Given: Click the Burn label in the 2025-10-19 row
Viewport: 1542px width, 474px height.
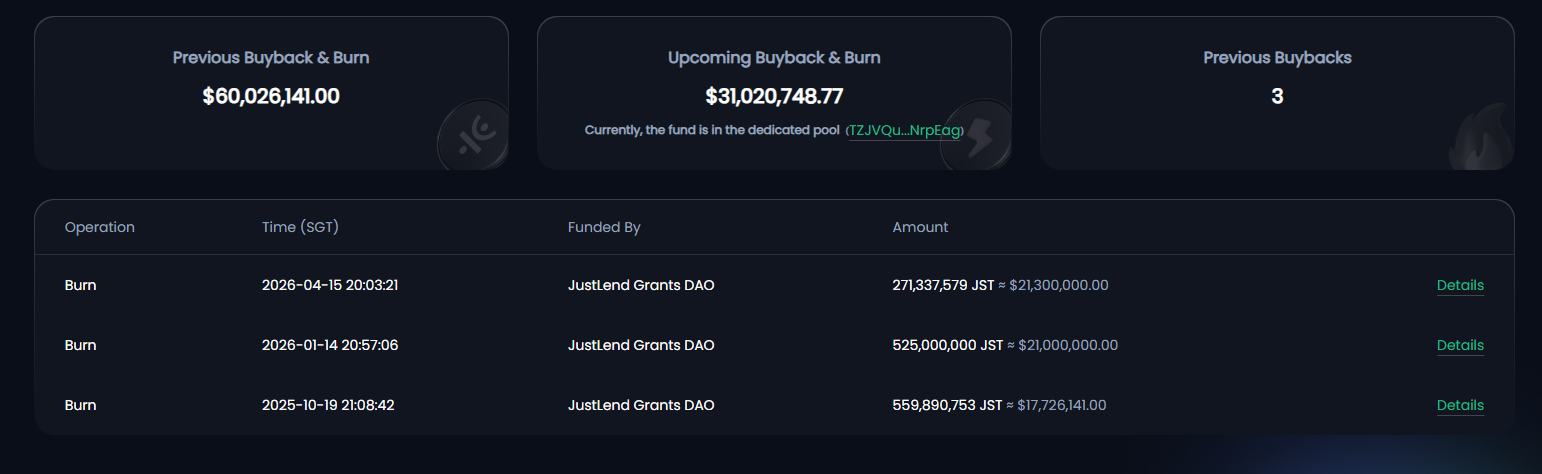Looking at the screenshot, I should (80, 405).
